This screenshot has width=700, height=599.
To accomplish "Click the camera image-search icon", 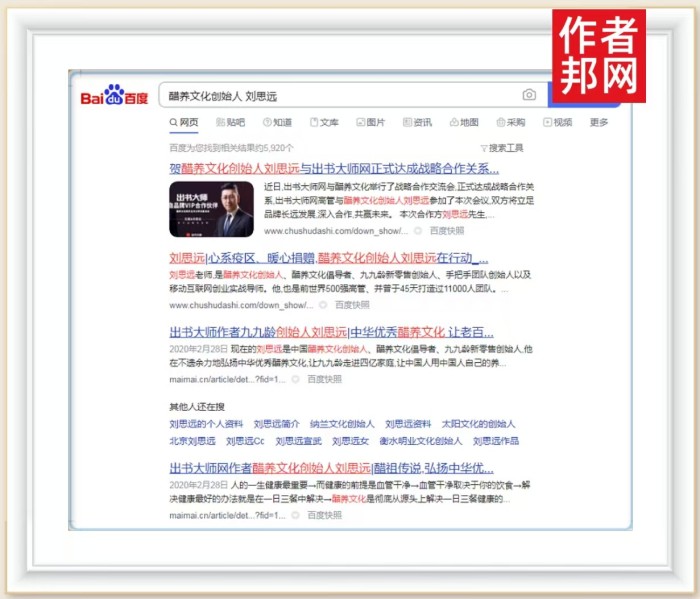I will tap(529, 95).
